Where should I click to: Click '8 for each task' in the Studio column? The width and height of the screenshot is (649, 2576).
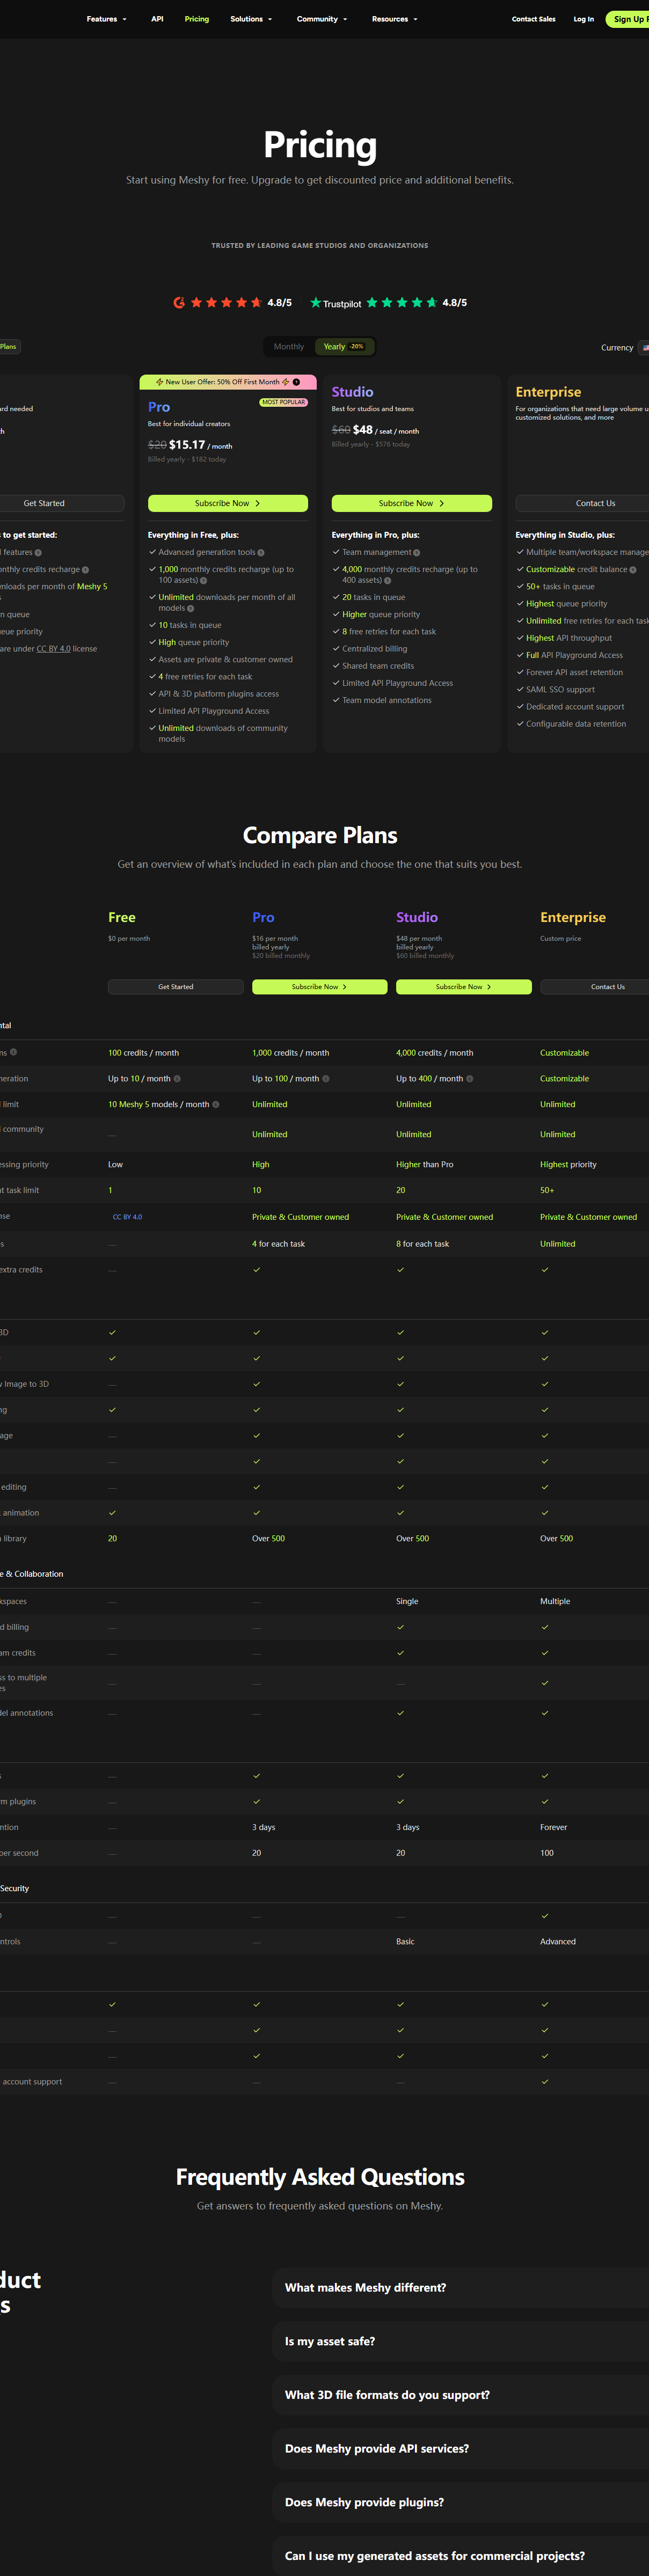[422, 1244]
